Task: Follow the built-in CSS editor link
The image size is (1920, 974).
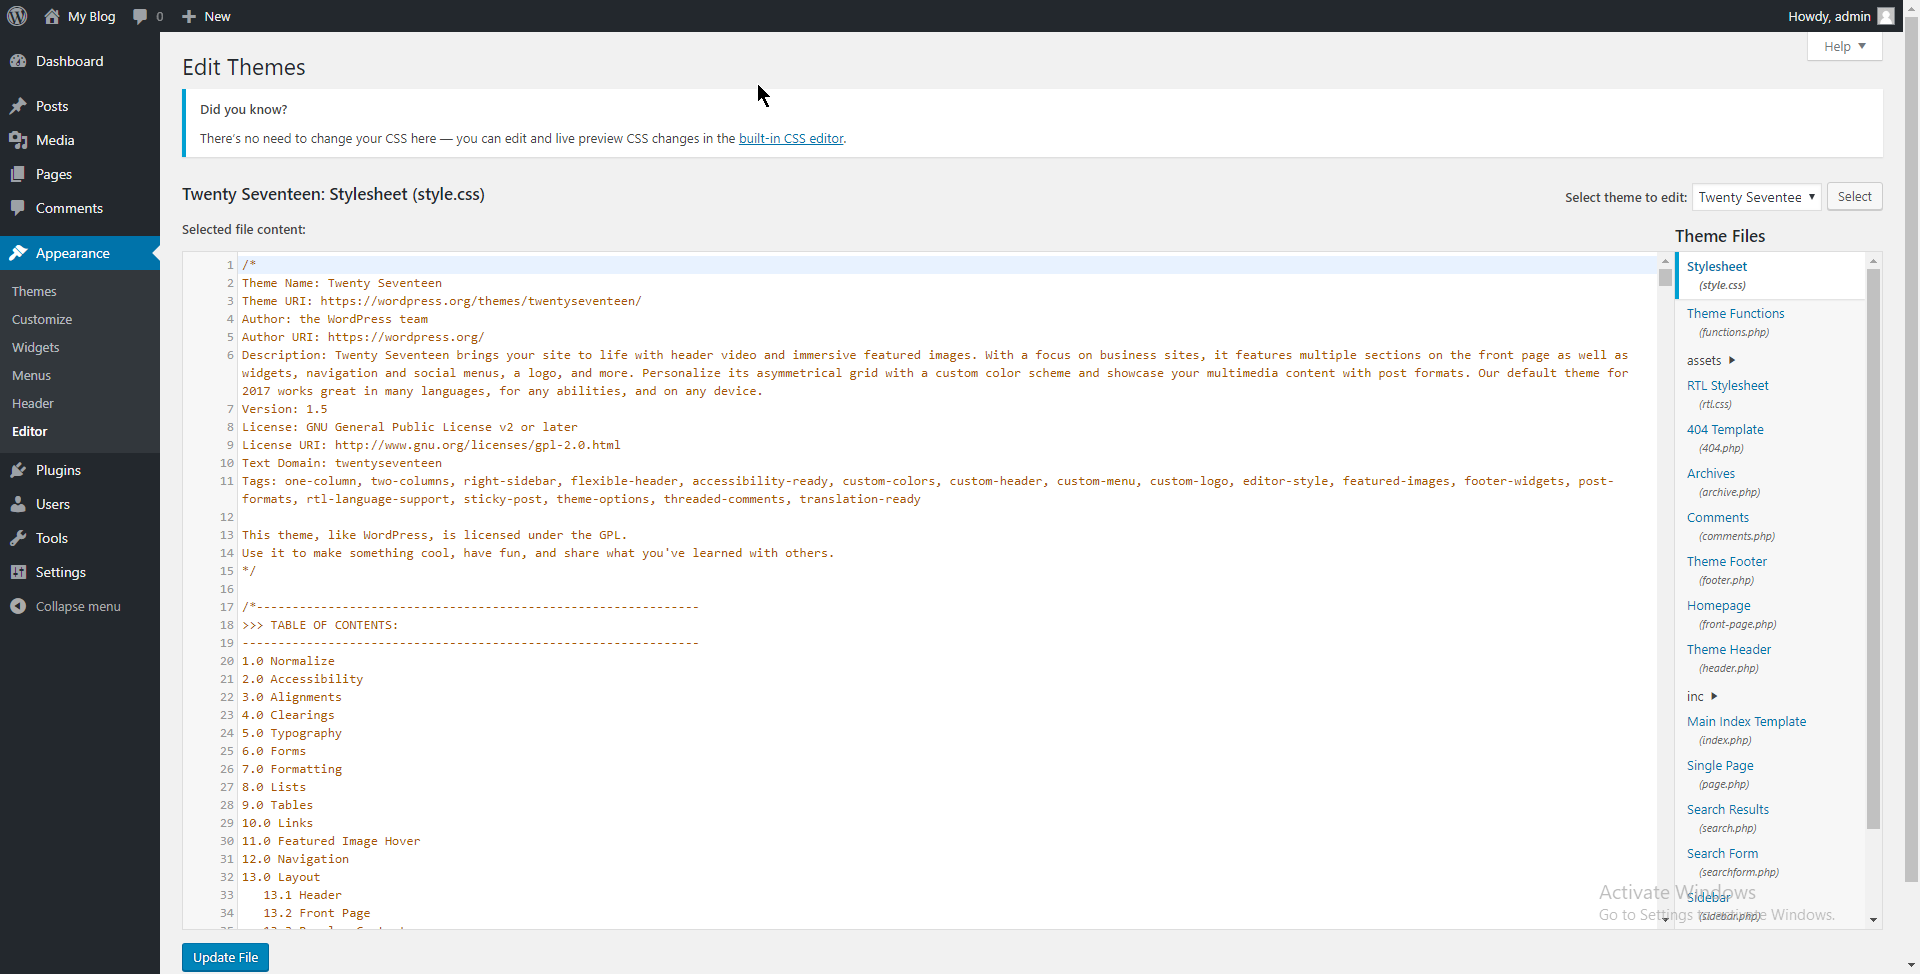Action: 791,138
